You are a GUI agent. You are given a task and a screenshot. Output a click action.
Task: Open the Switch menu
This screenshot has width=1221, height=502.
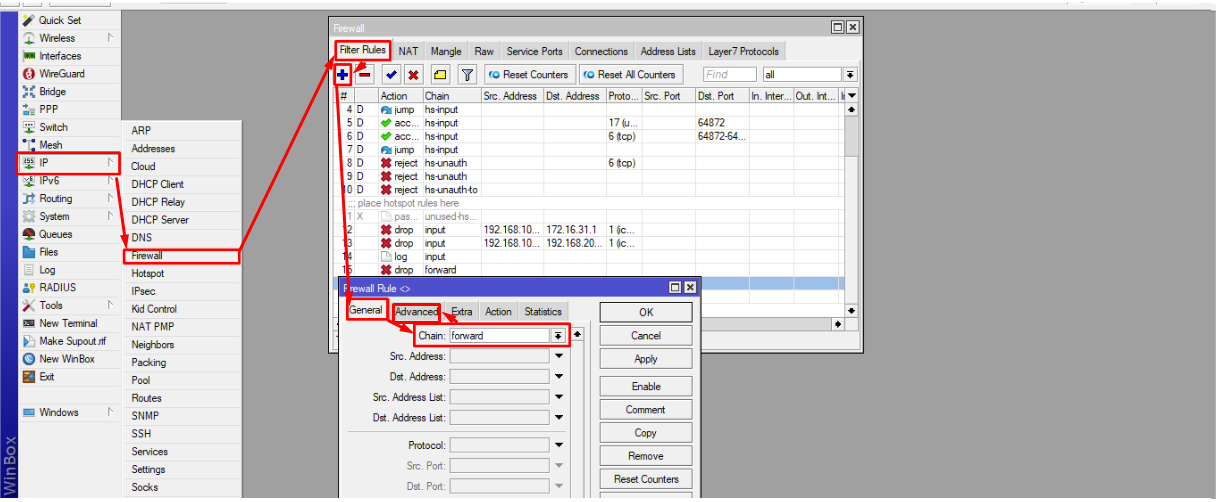tap(54, 127)
